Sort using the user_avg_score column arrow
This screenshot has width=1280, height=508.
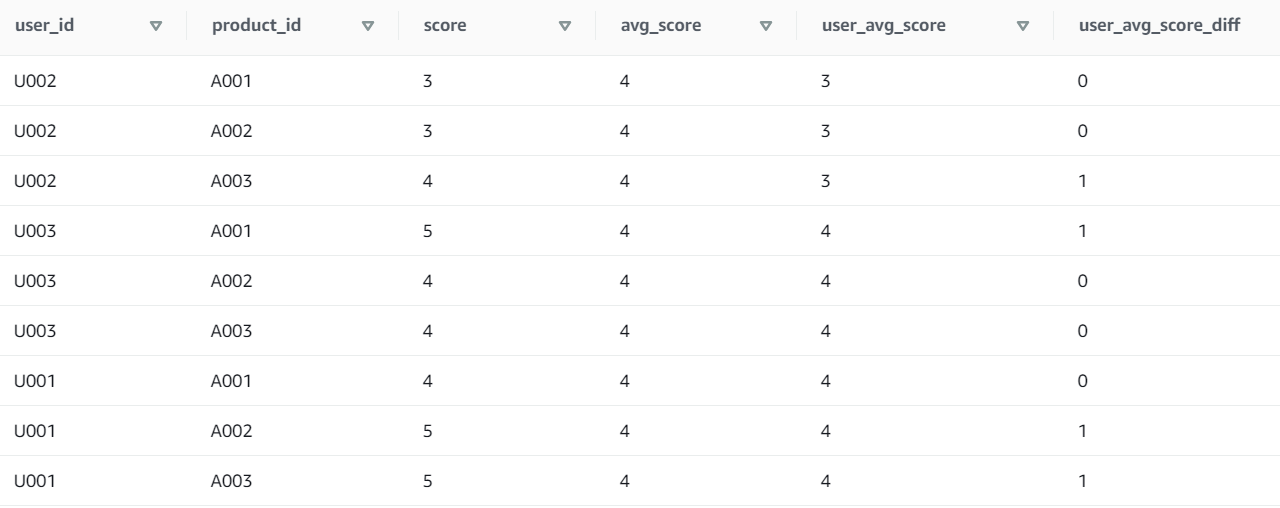pos(1022,26)
